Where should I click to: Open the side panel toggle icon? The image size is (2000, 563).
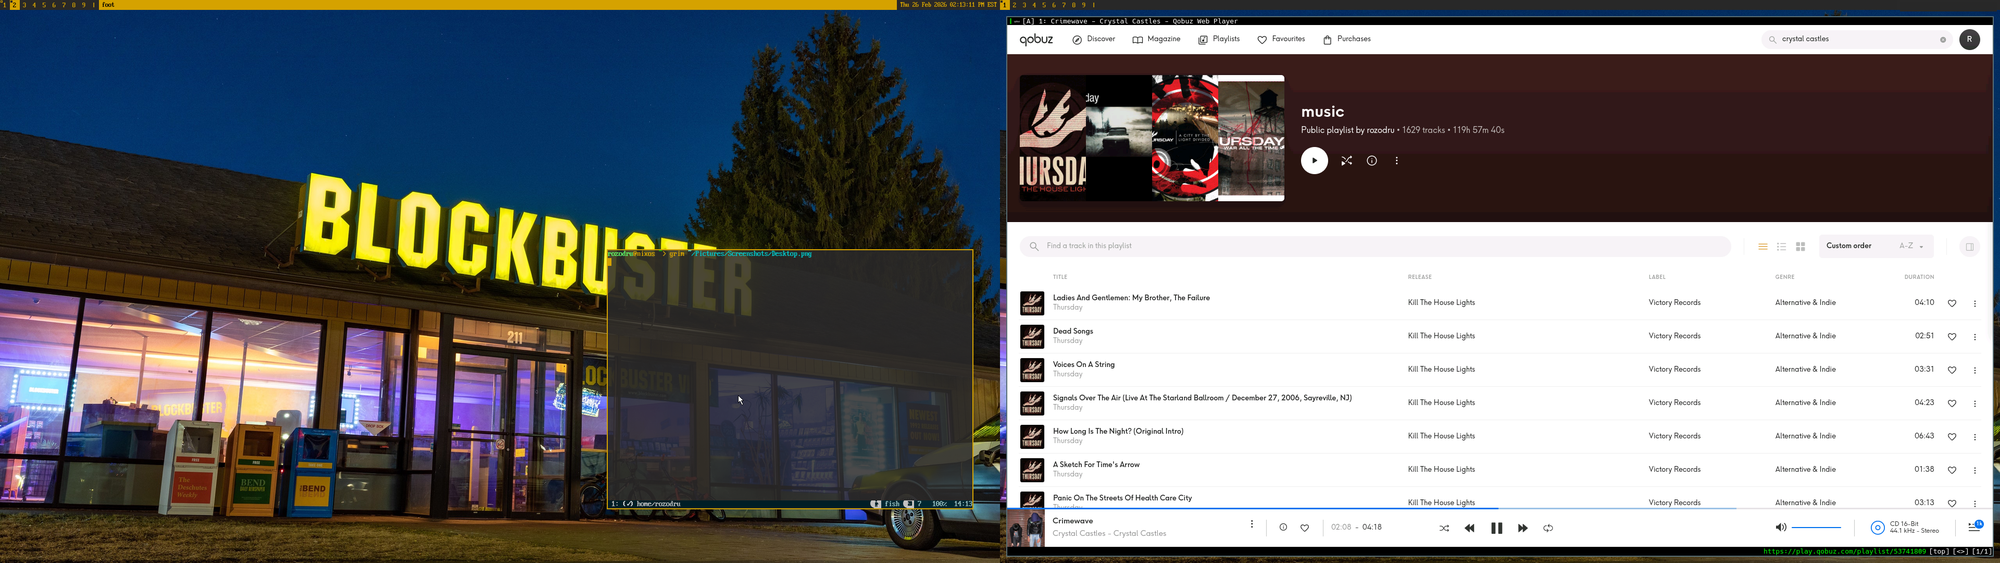tap(1969, 247)
